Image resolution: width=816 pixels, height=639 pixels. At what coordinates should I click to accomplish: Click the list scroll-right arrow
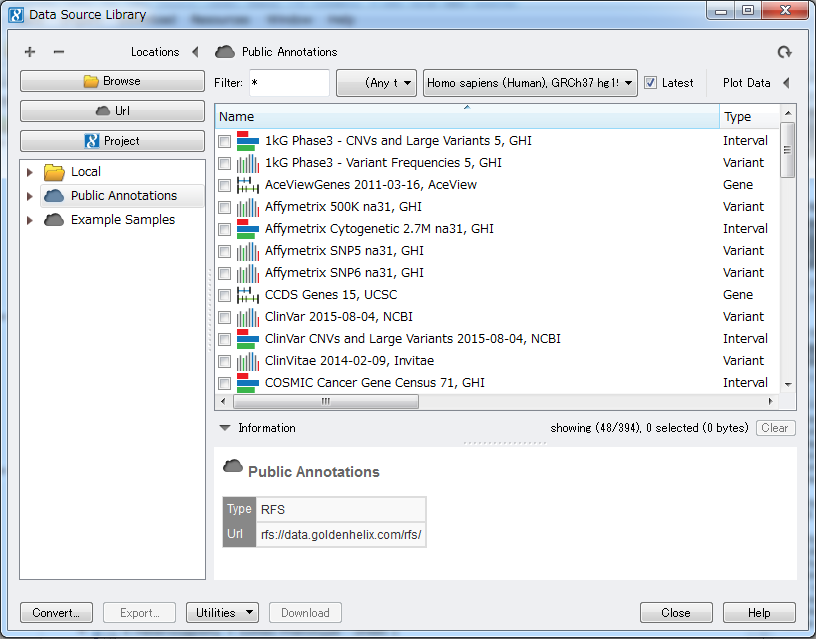[x=771, y=401]
